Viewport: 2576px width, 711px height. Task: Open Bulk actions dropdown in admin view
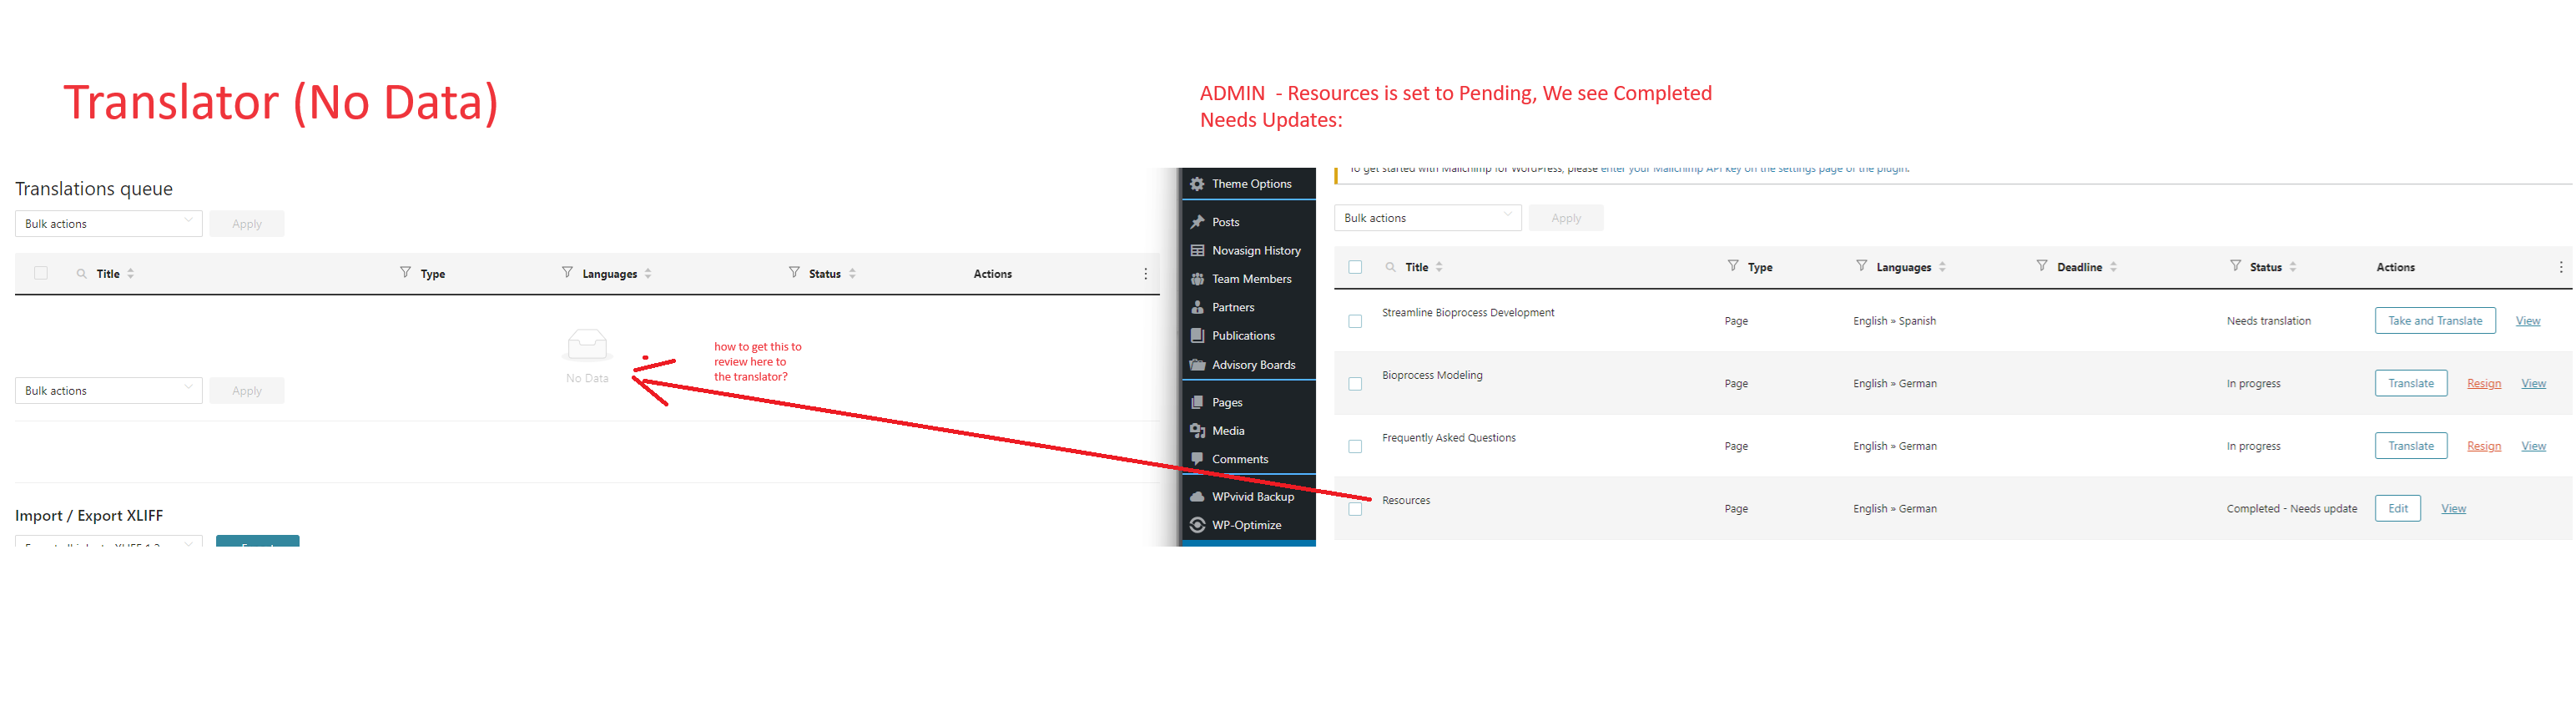point(1428,218)
